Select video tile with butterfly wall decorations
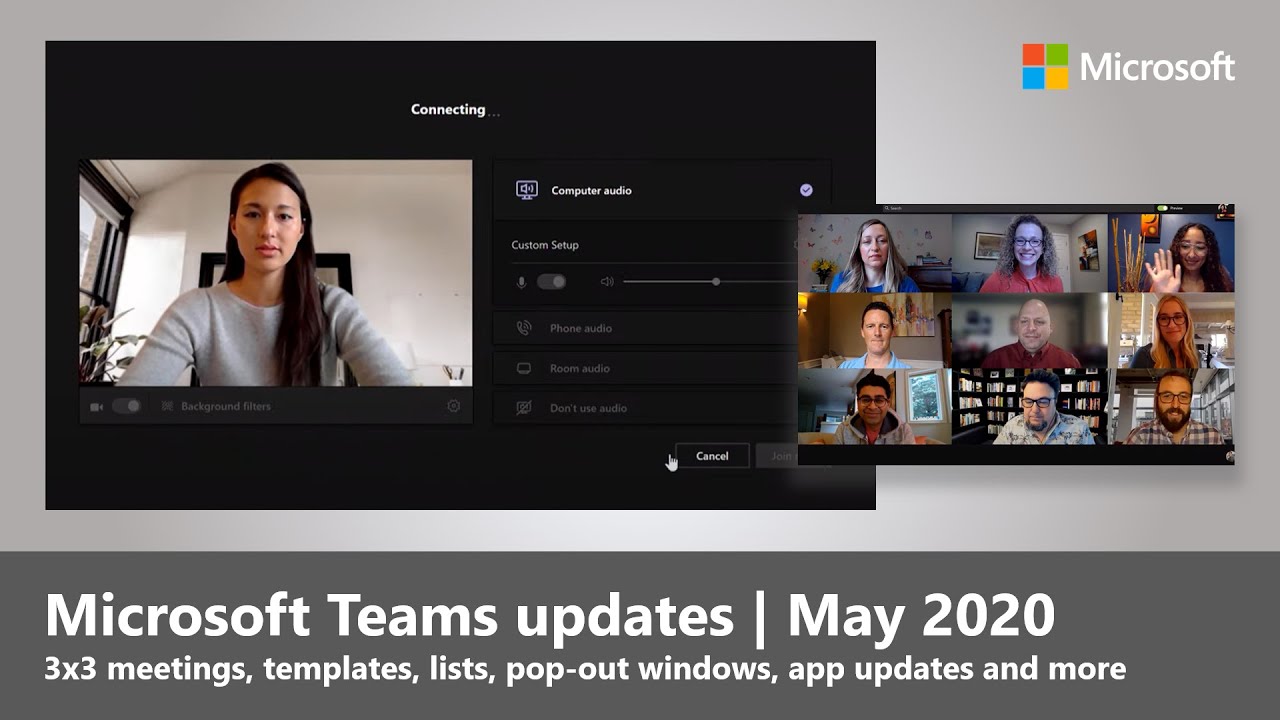This screenshot has height=720, width=1280. coord(873,253)
